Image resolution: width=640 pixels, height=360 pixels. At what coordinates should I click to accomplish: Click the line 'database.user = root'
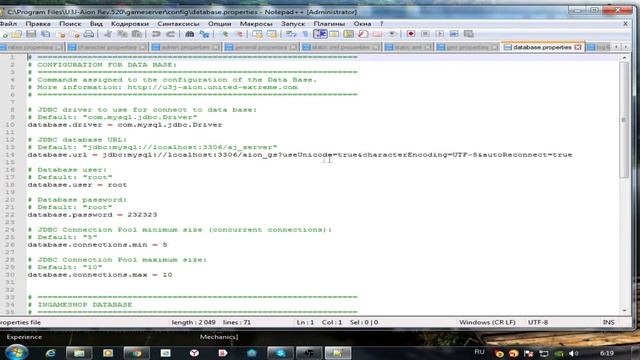pos(77,184)
